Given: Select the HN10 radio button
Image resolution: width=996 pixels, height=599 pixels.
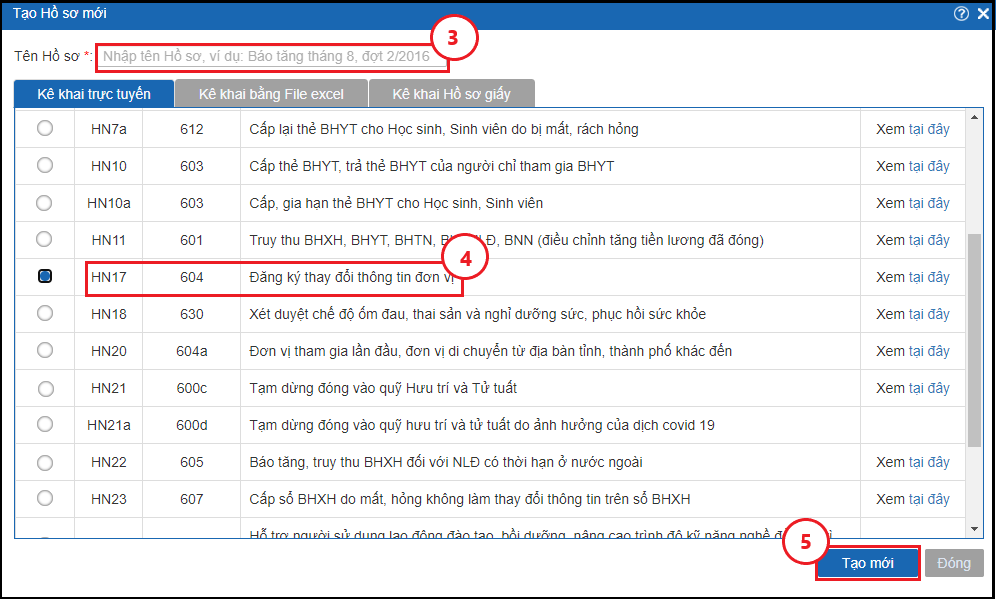Looking at the screenshot, I should click(45, 166).
